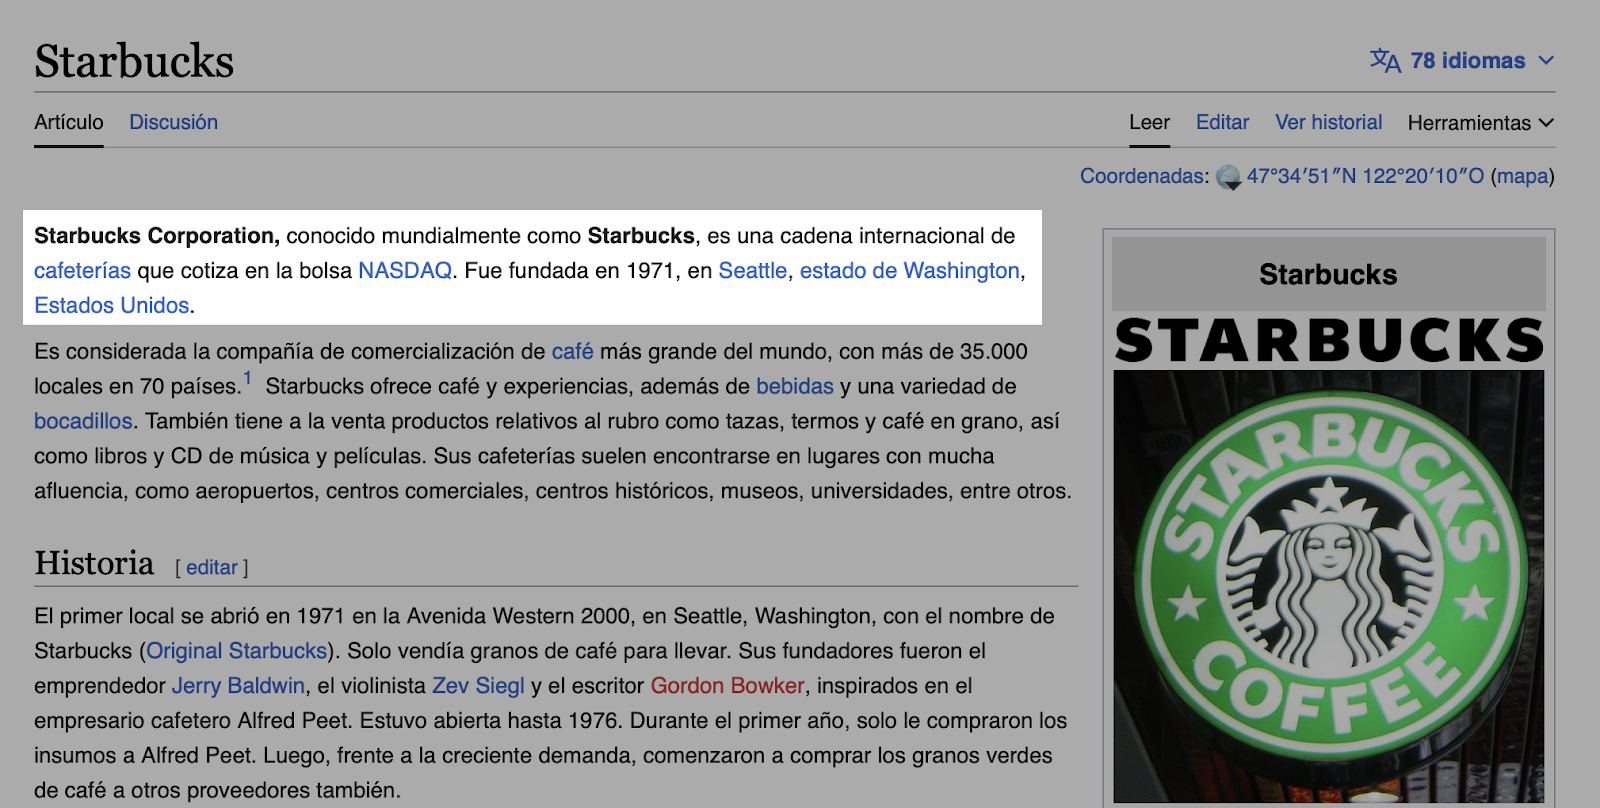Open the Editar tab
The image size is (1600, 808).
click(1223, 122)
